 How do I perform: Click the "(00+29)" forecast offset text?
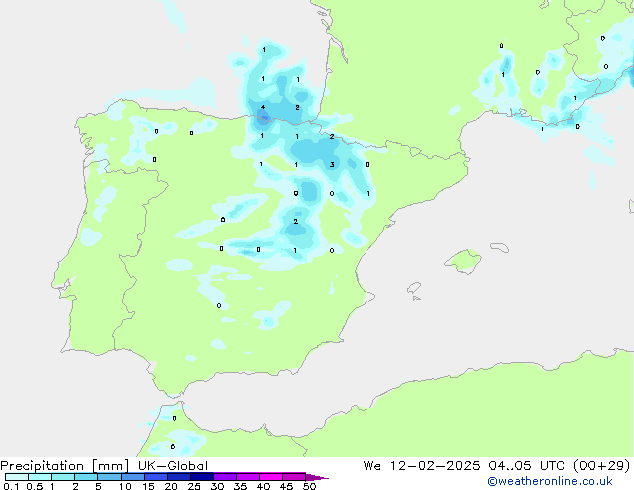(x=602, y=466)
